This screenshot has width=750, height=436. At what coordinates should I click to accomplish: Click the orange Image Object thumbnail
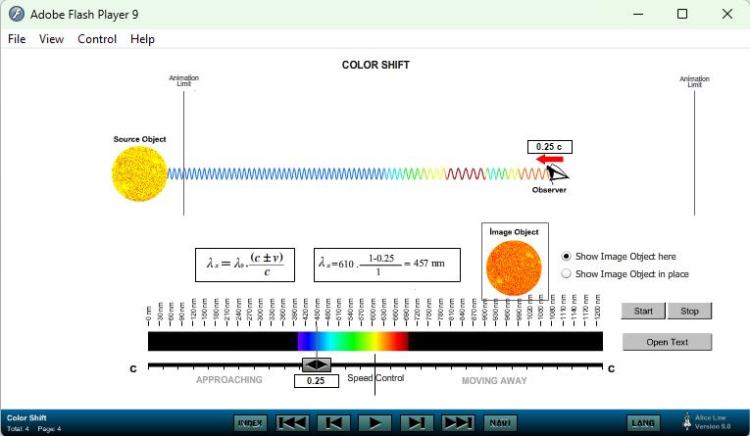click(513, 268)
